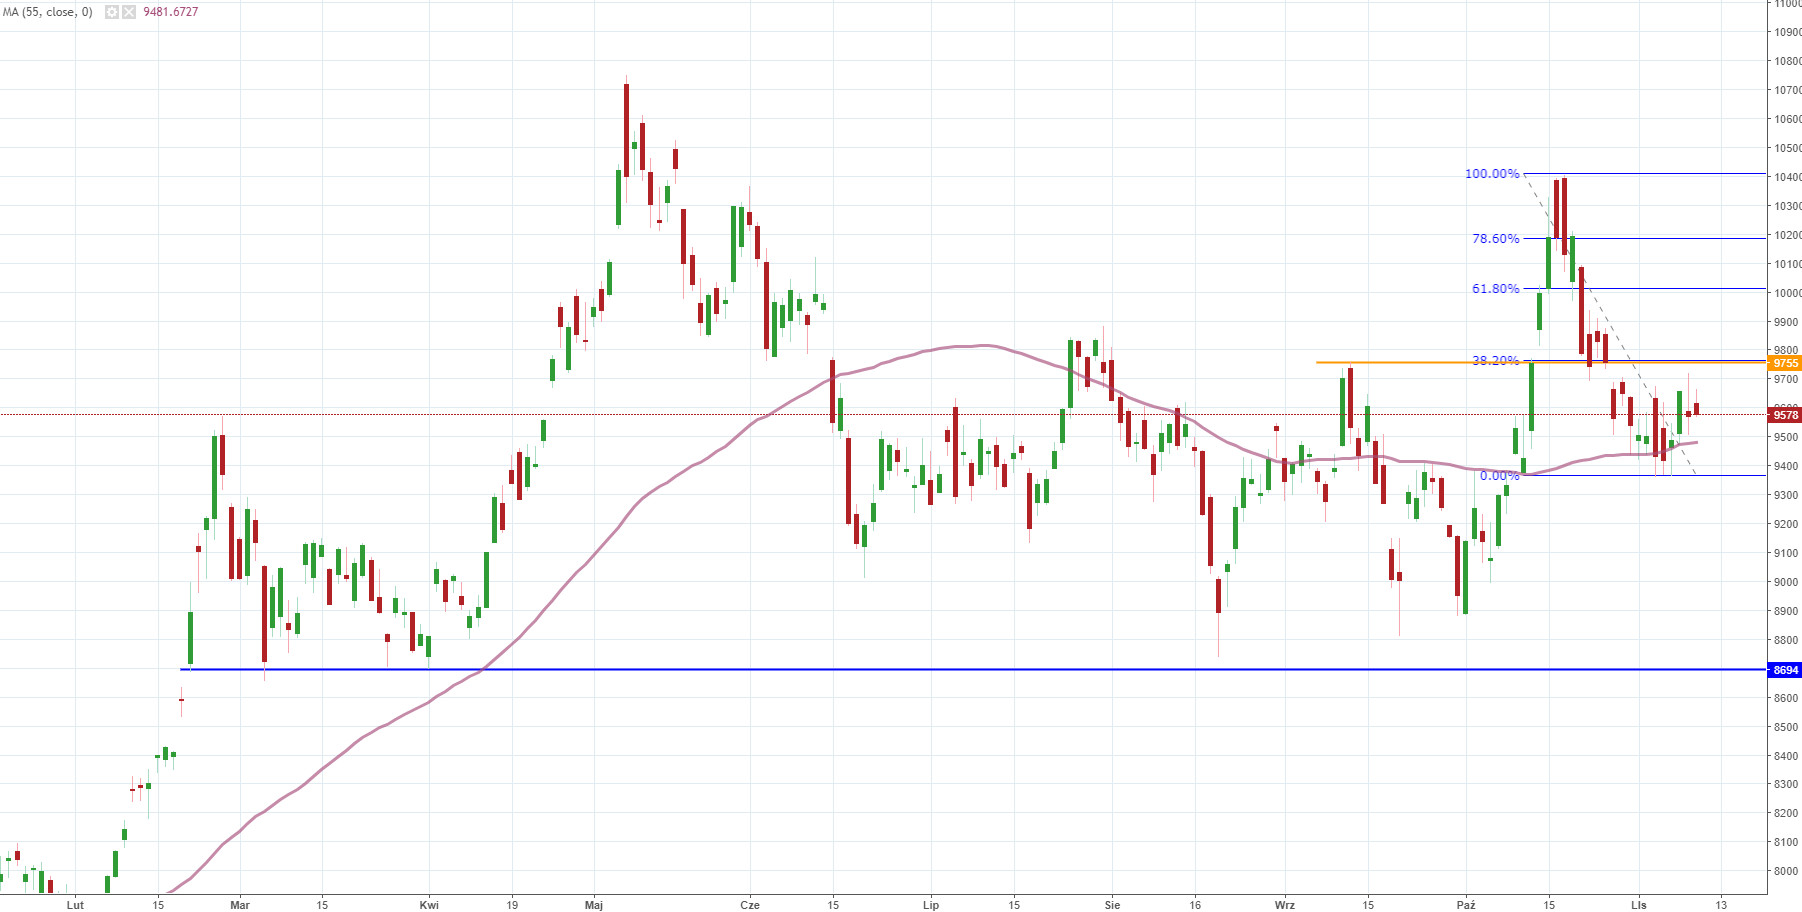Select the orange 9755 price label
The width and height of the screenshot is (1802, 912).
[1785, 363]
